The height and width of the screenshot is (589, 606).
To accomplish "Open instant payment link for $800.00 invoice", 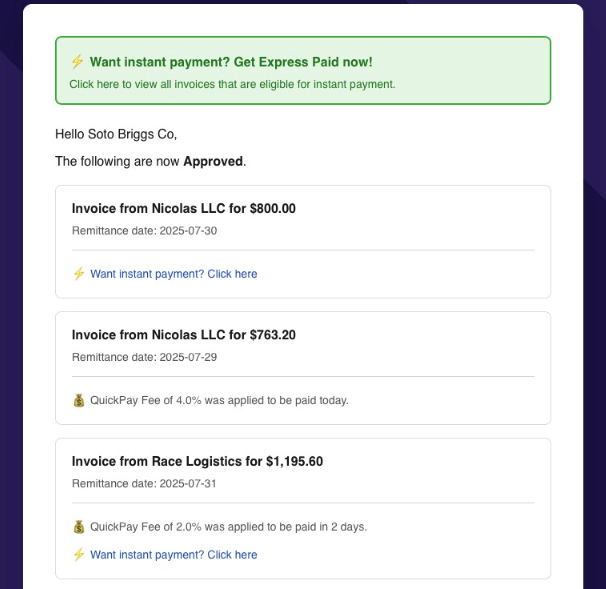I will coord(173,274).
